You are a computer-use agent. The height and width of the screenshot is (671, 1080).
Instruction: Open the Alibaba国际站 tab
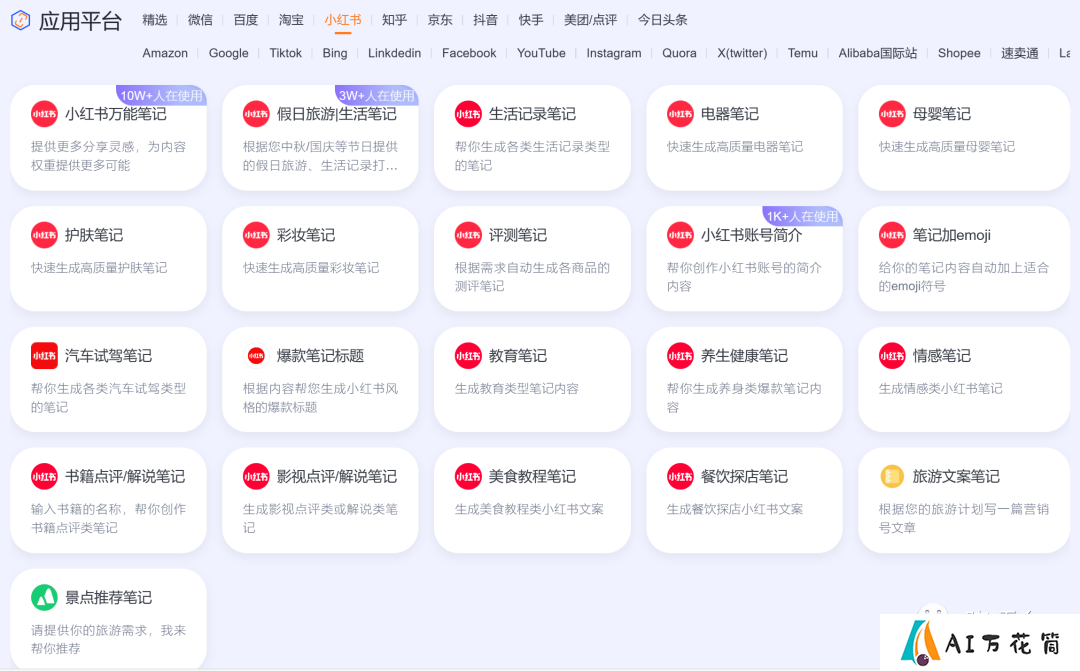(x=878, y=53)
